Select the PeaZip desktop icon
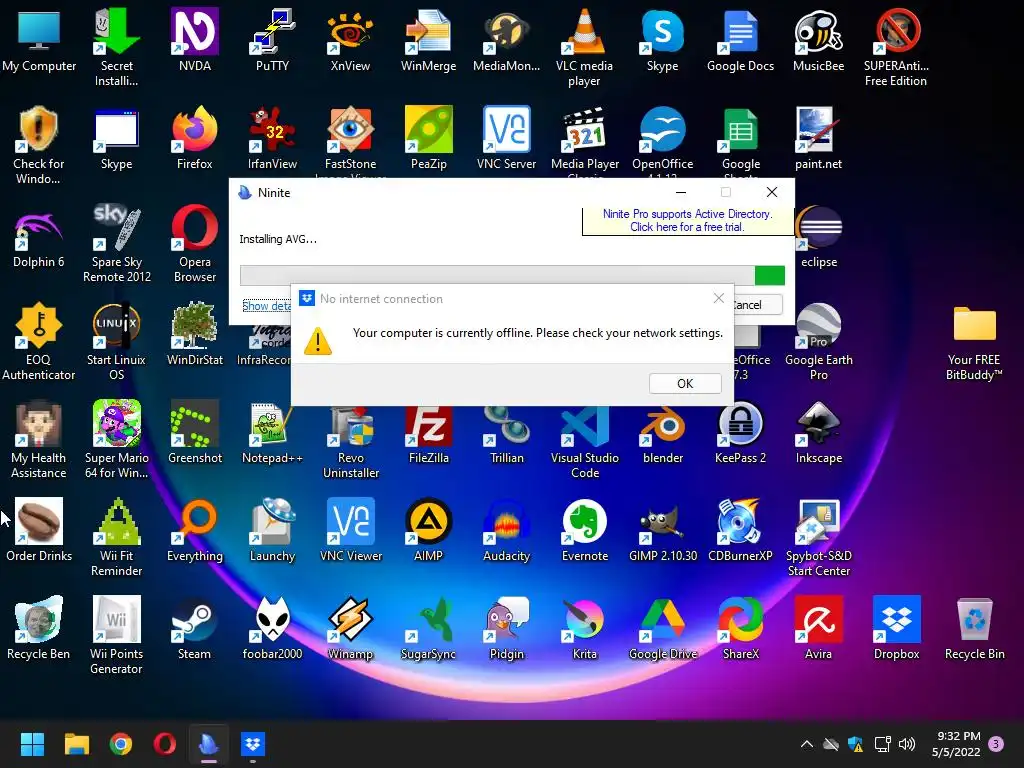The image size is (1024, 768). tap(428, 137)
